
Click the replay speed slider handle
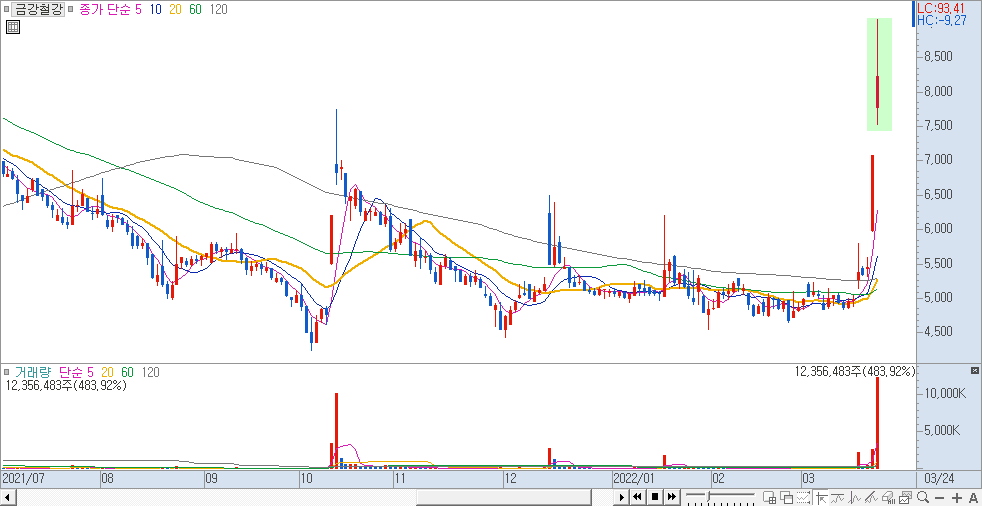tap(708, 496)
